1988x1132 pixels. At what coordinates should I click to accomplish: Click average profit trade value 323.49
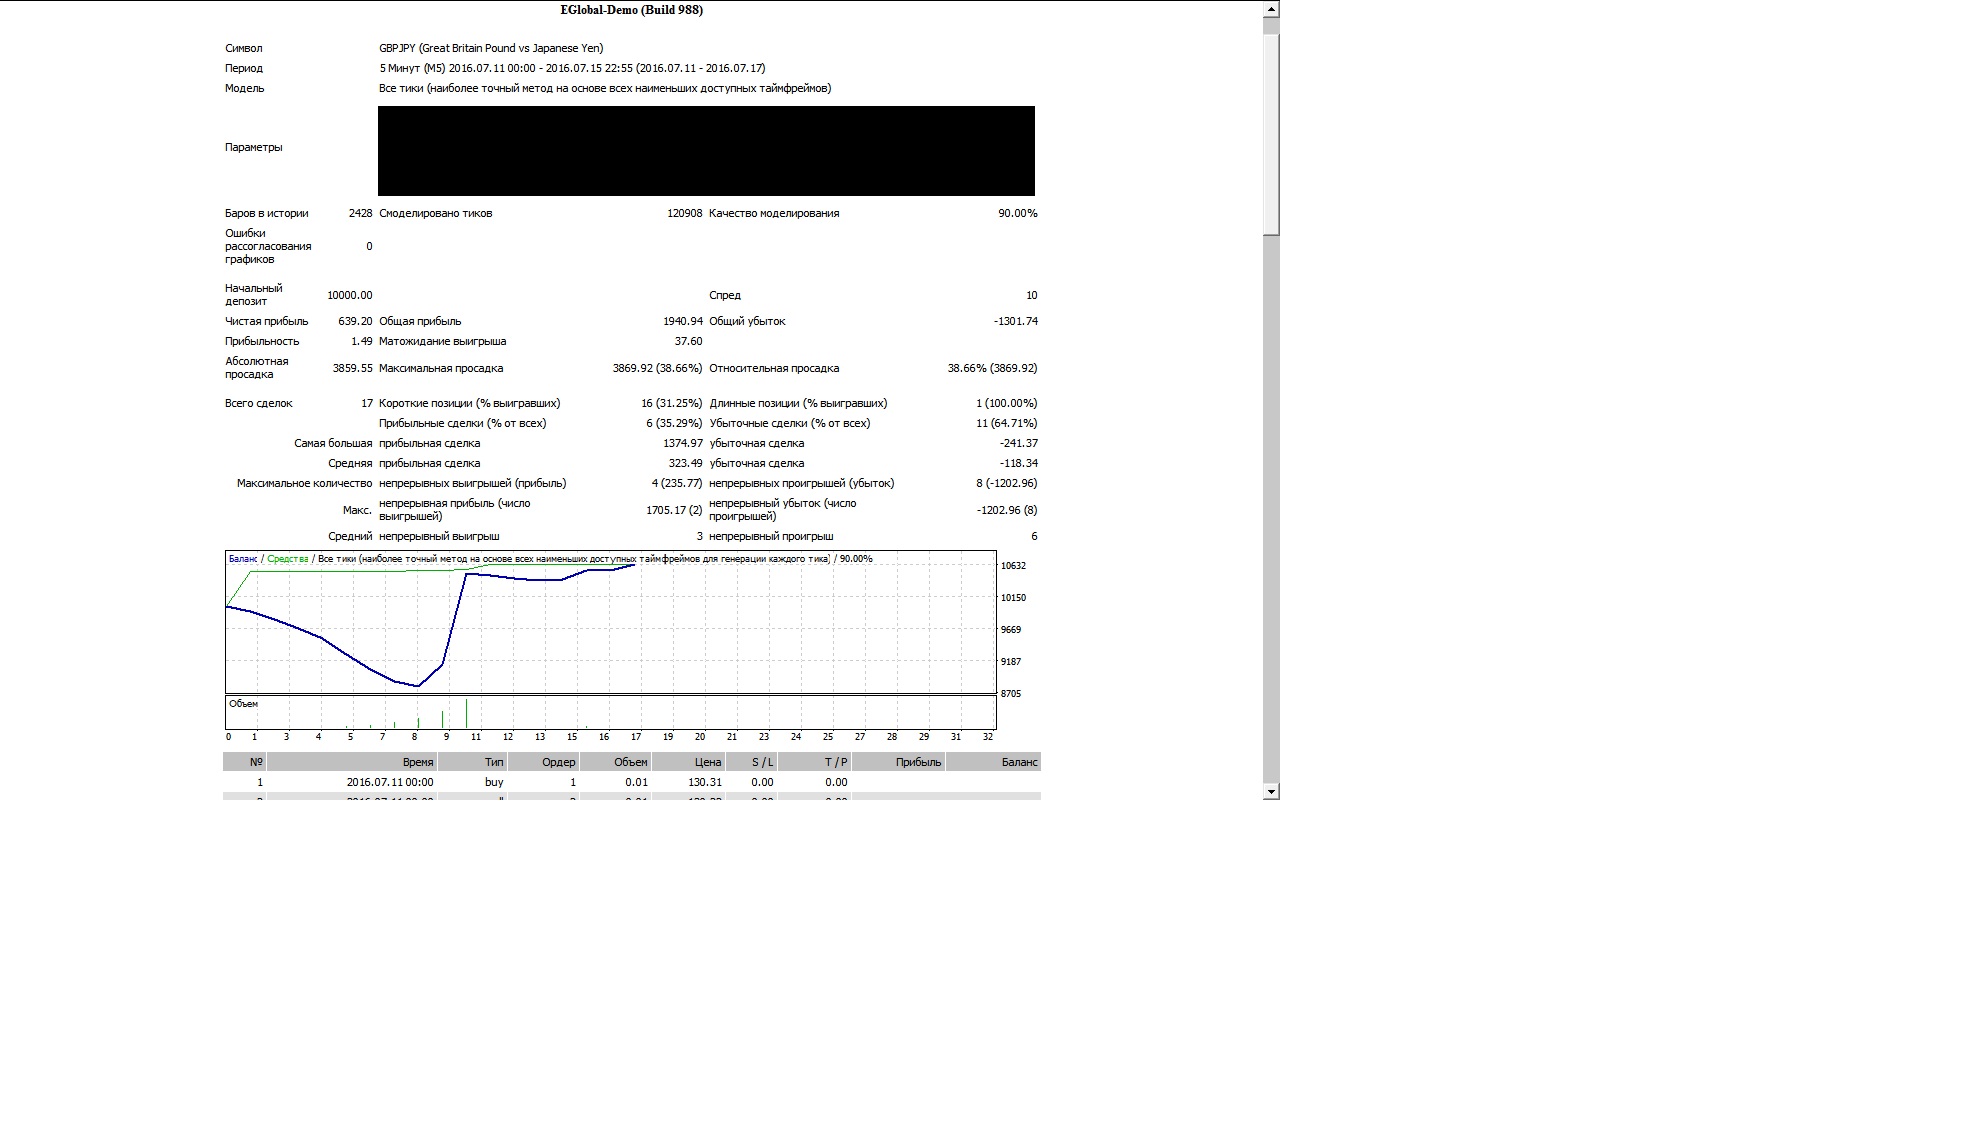tap(686, 463)
